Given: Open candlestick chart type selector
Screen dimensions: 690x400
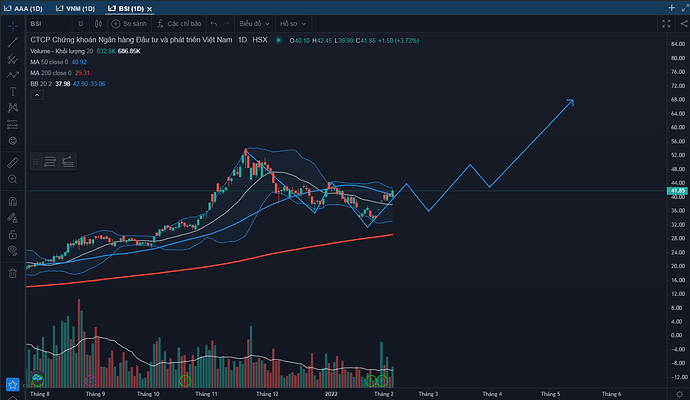Looking at the screenshot, I should (x=98, y=24).
